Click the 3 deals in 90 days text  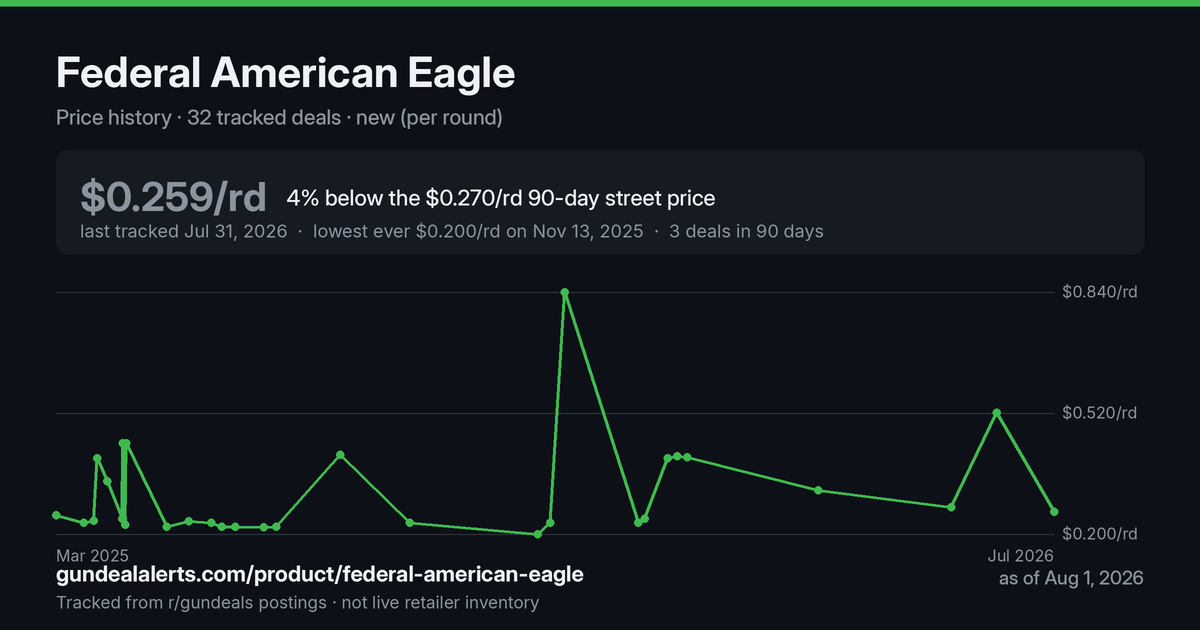[x=746, y=231]
